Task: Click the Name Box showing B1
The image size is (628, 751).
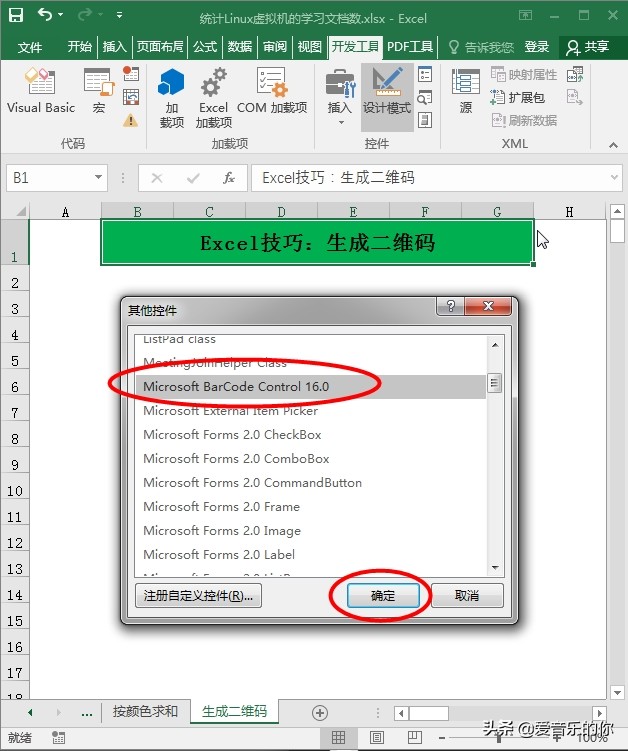Action: [50, 178]
